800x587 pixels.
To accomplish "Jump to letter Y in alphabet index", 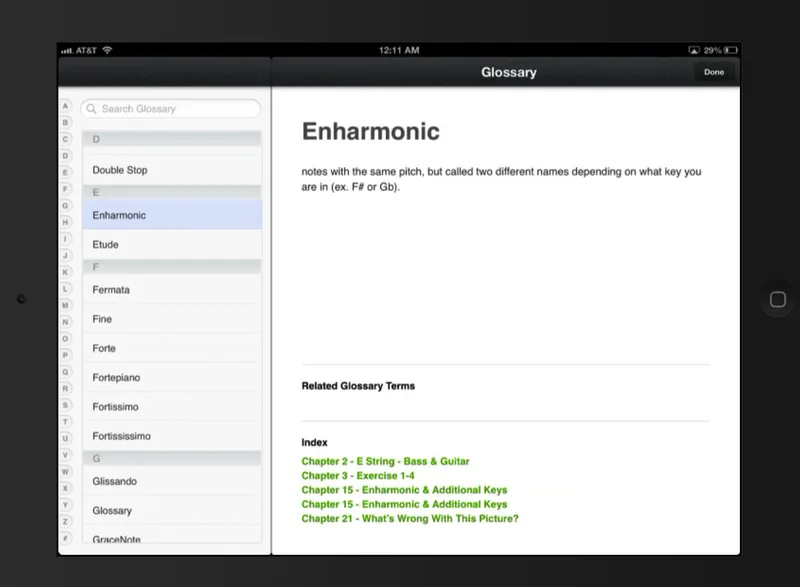I will 65,505.
